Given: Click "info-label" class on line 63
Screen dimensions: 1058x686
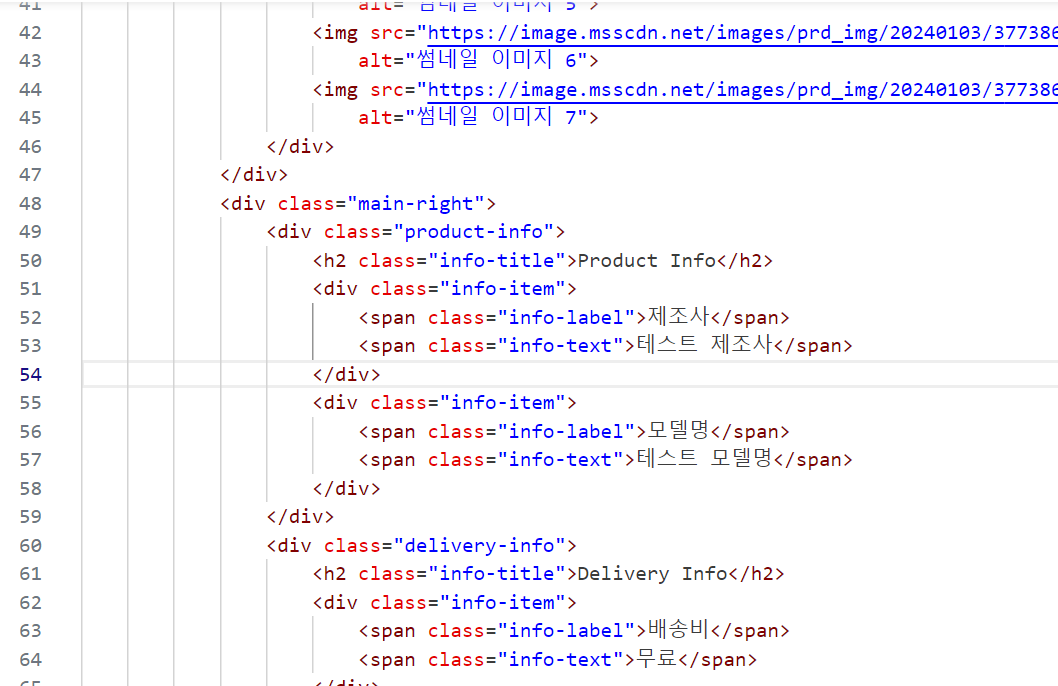Looking at the screenshot, I should tap(566, 631).
